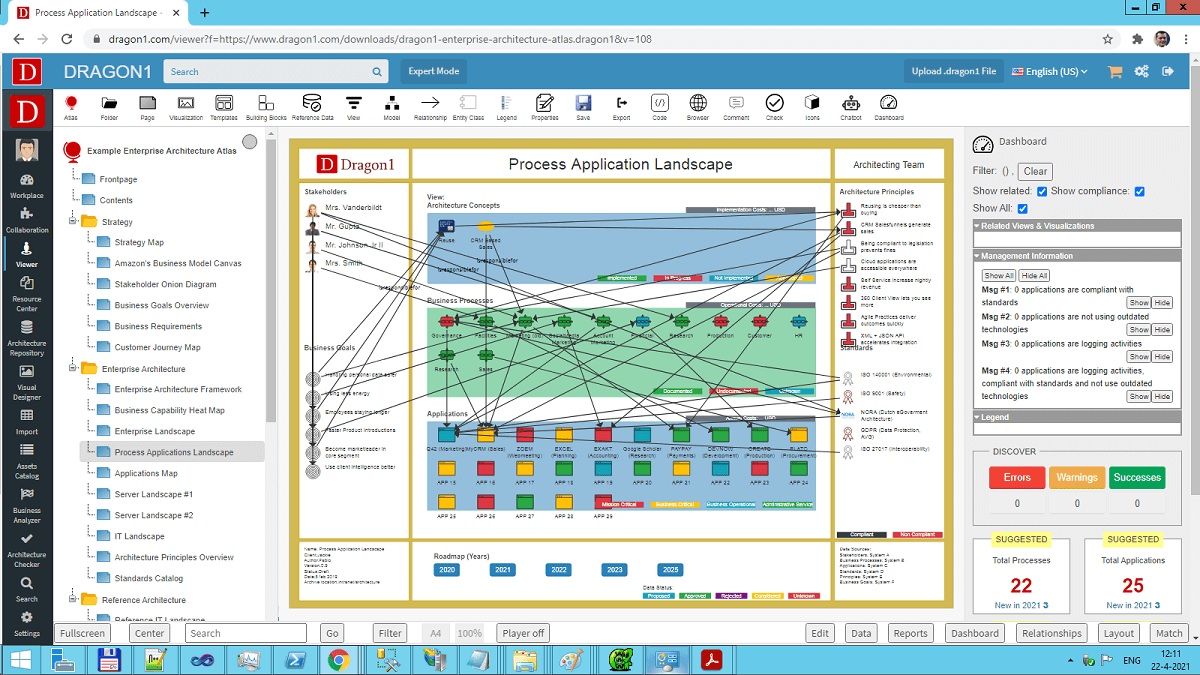Click the Dashboard gauge toolbar icon

[x=890, y=107]
